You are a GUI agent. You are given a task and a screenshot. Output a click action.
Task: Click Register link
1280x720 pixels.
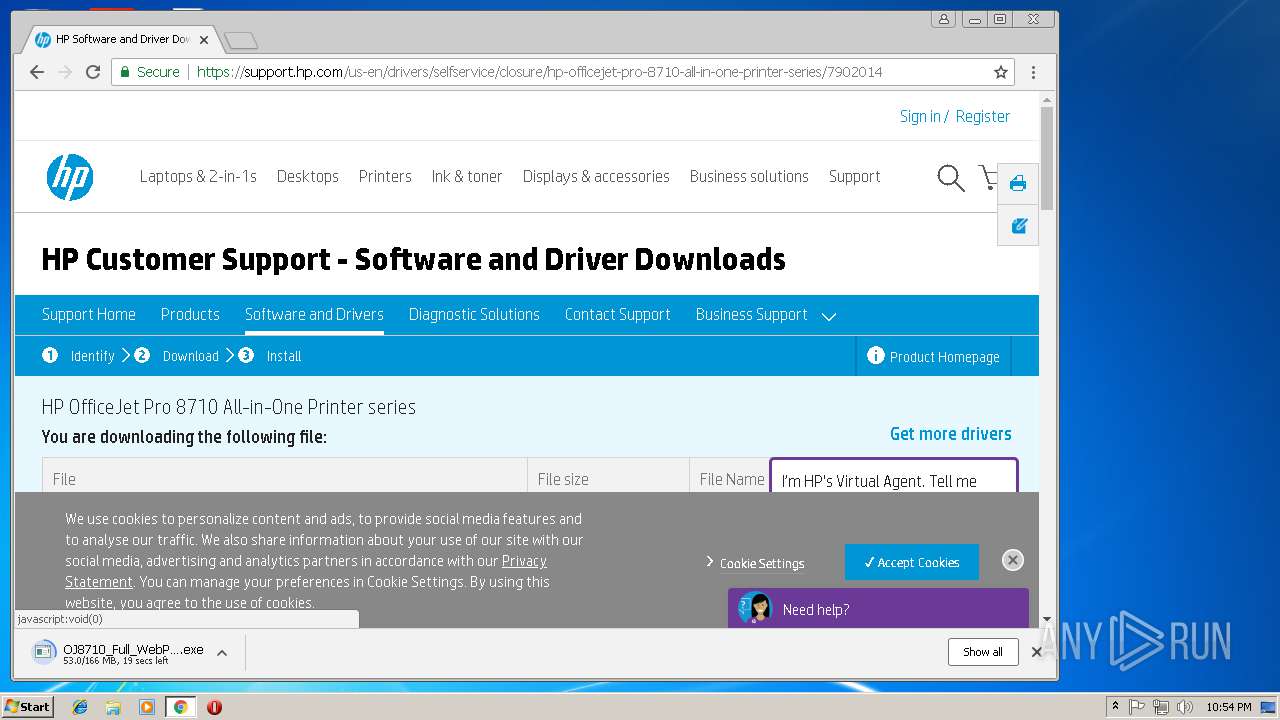click(x=983, y=116)
